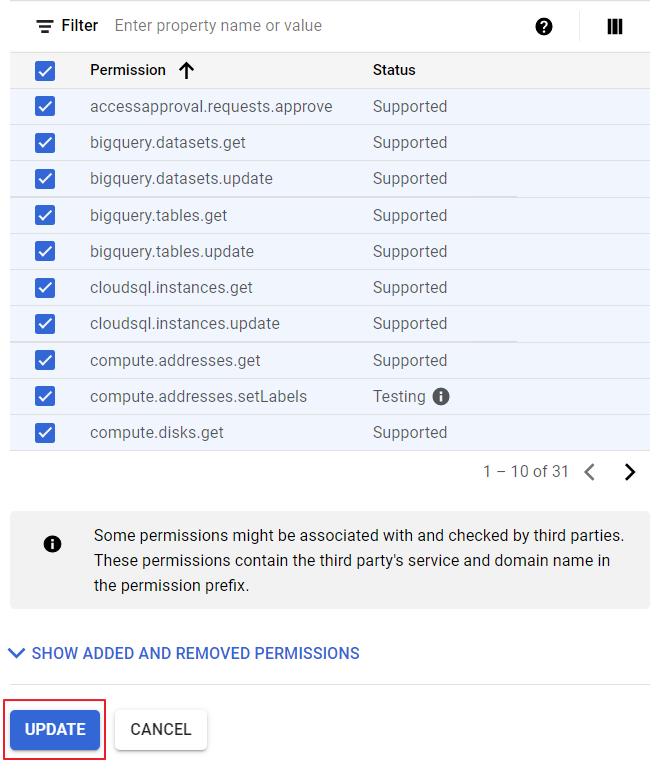Screen dimensions: 660x764
Task: Uncheck compute.addresses.setLabels permission
Action: (x=45, y=397)
